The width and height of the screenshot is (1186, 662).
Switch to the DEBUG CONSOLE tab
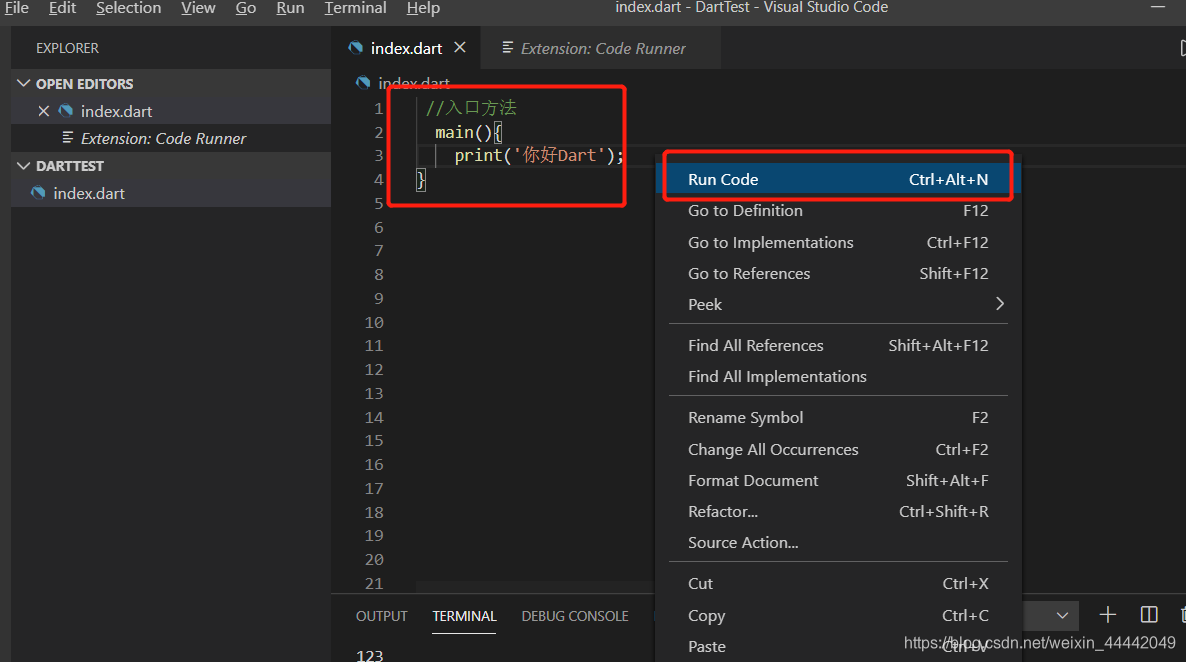pyautogui.click(x=575, y=616)
